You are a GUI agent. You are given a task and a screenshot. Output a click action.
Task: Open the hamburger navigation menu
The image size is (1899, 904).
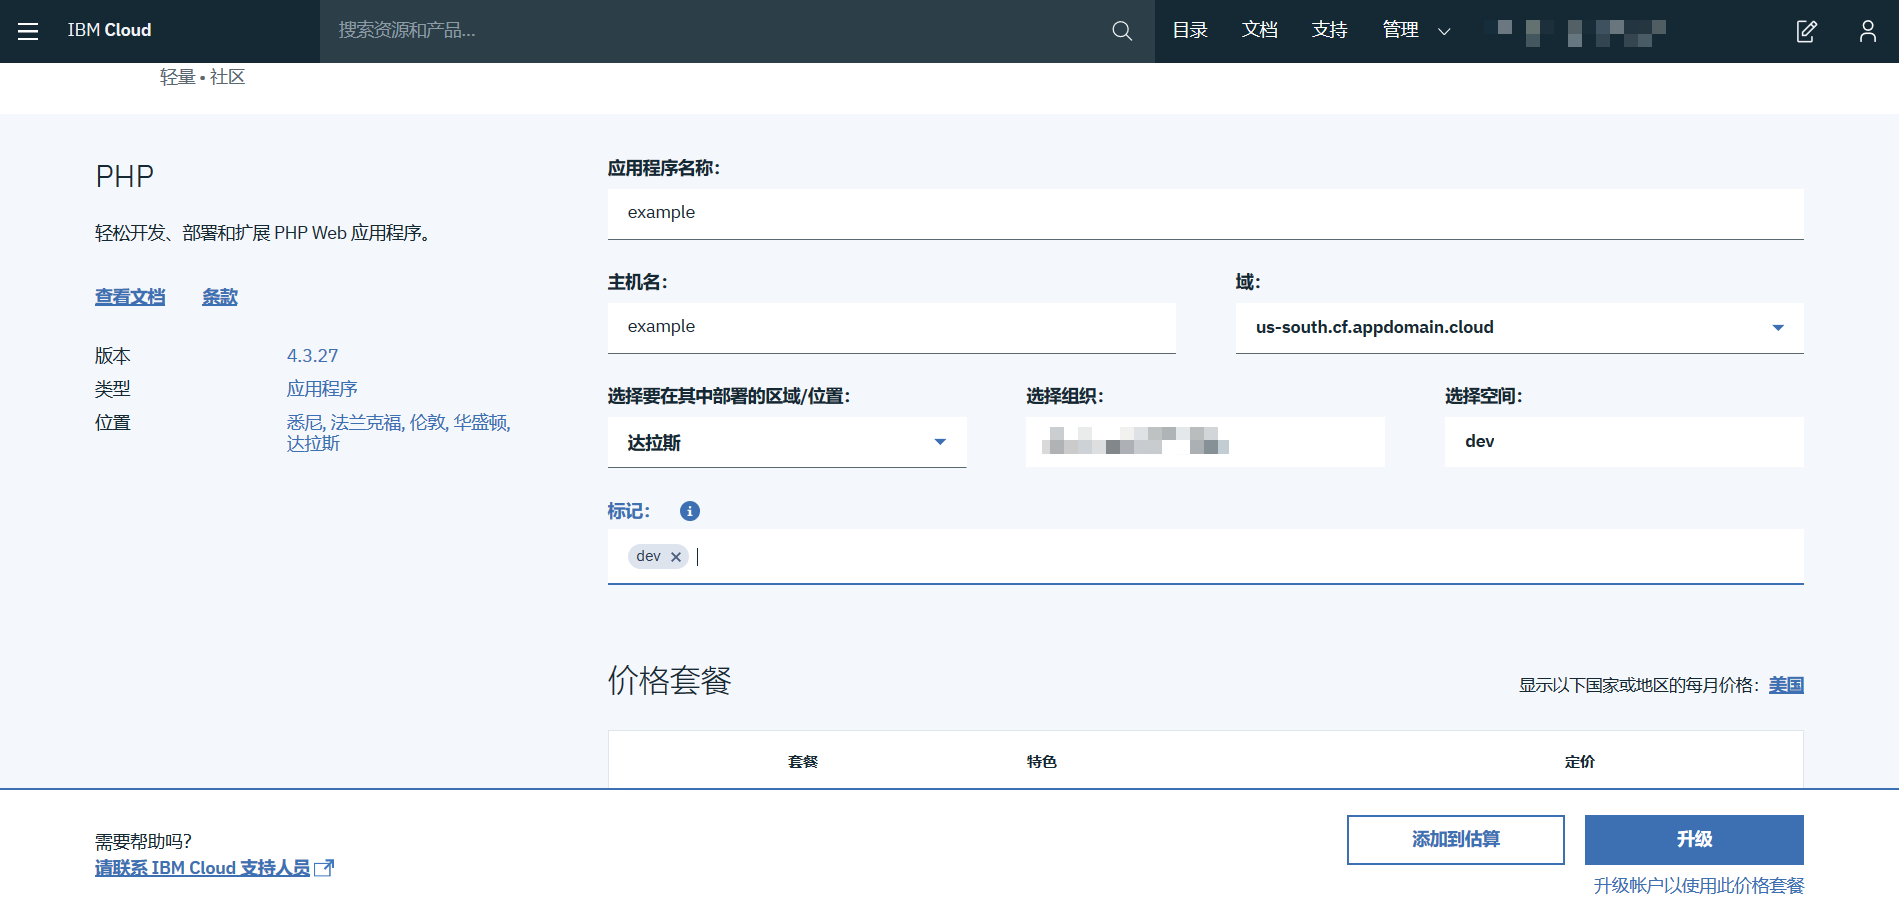coord(28,31)
